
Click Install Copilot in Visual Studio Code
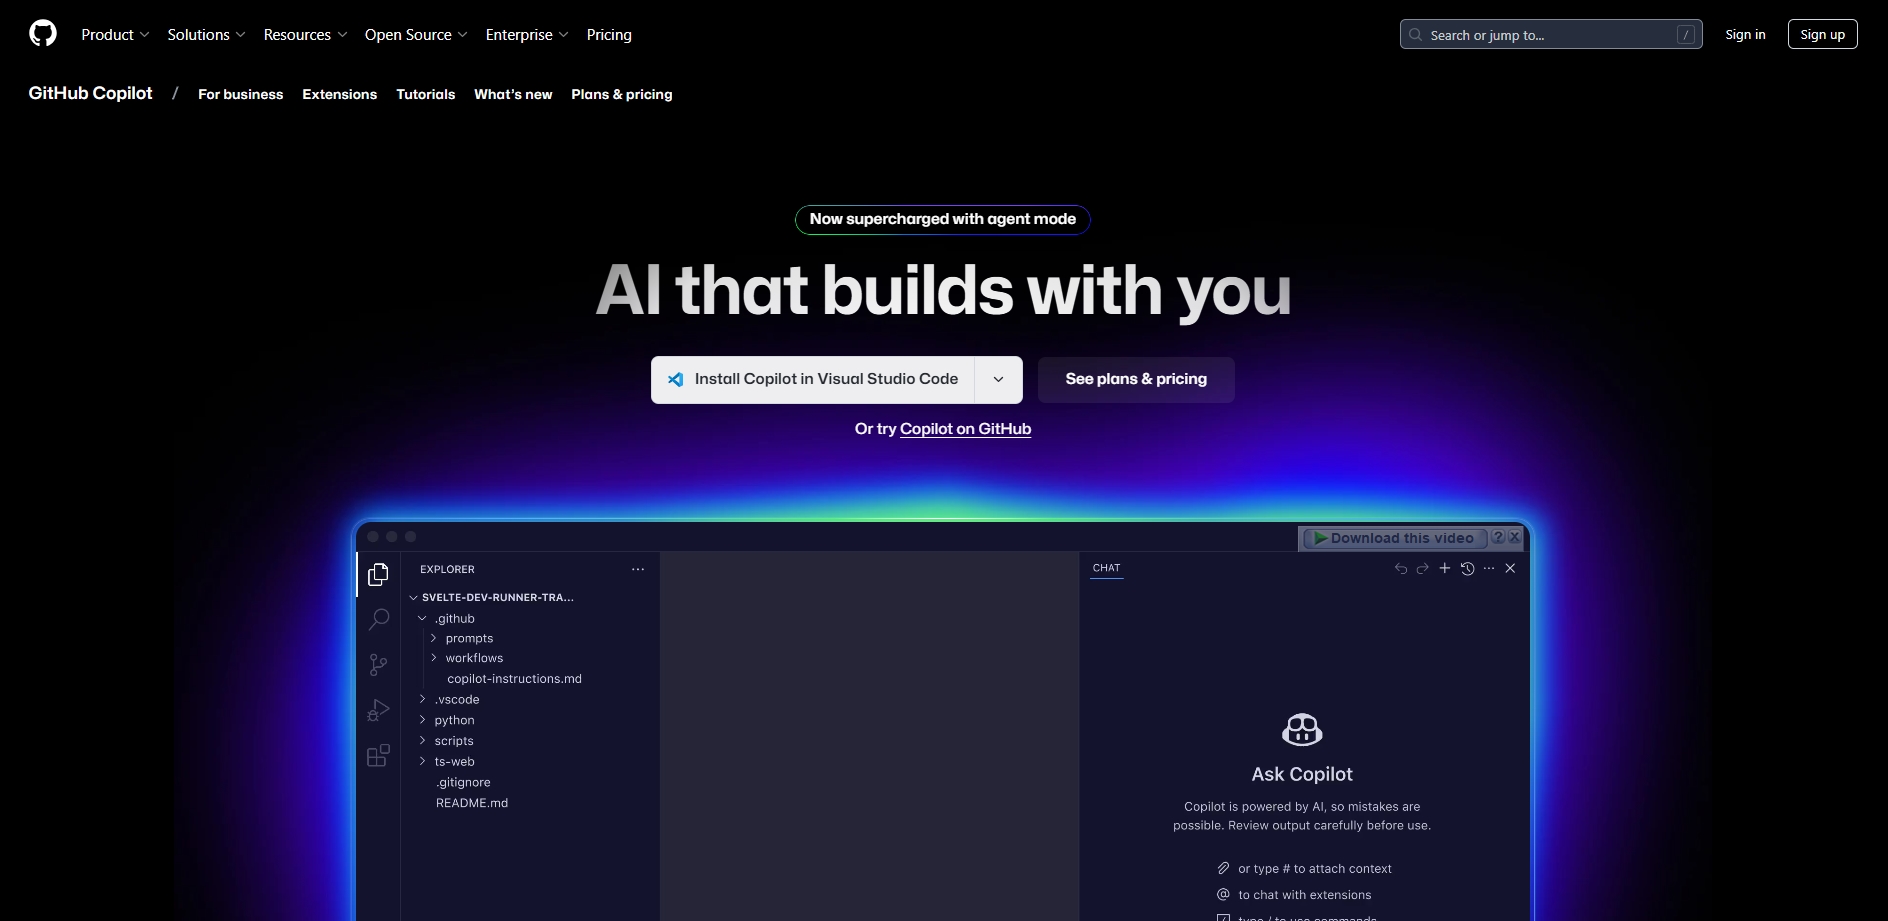[812, 380]
